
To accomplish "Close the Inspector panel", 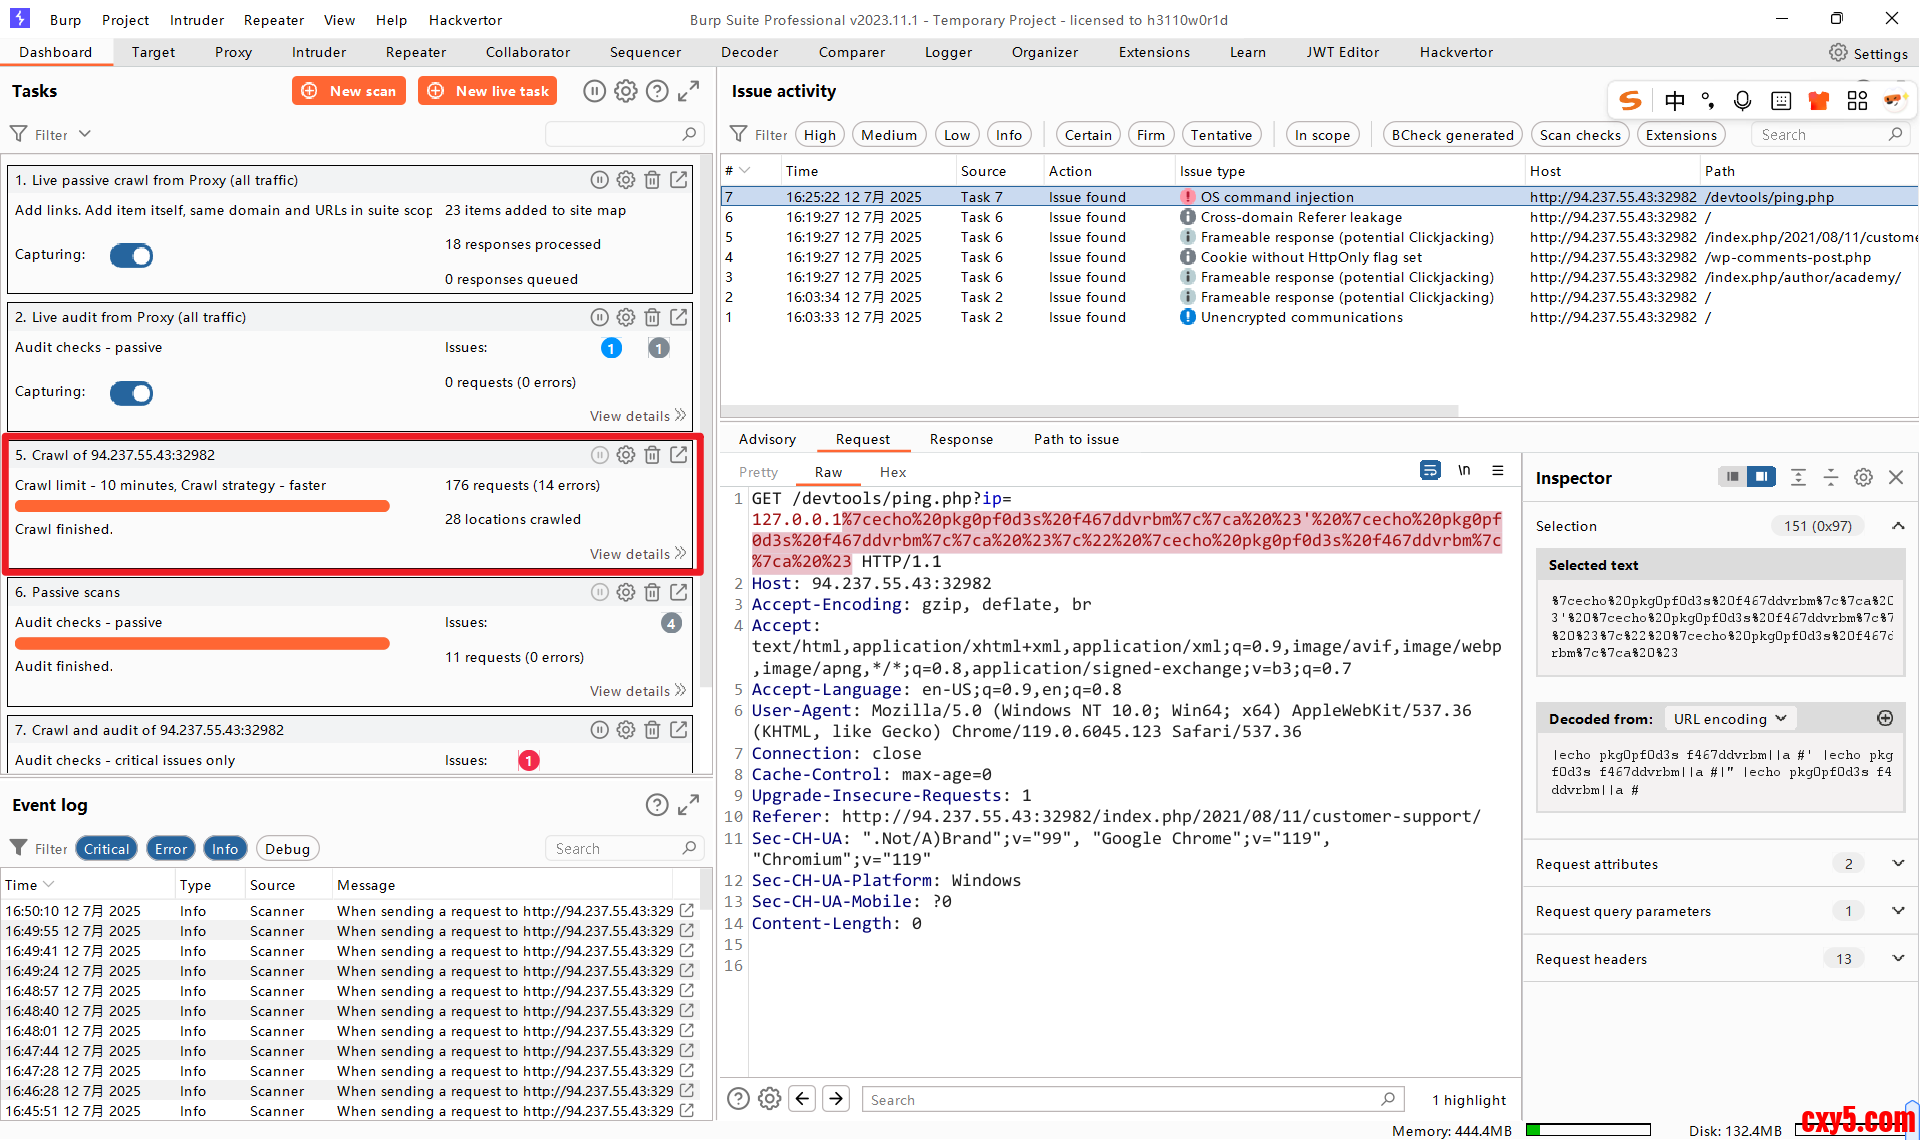I will click(1896, 478).
